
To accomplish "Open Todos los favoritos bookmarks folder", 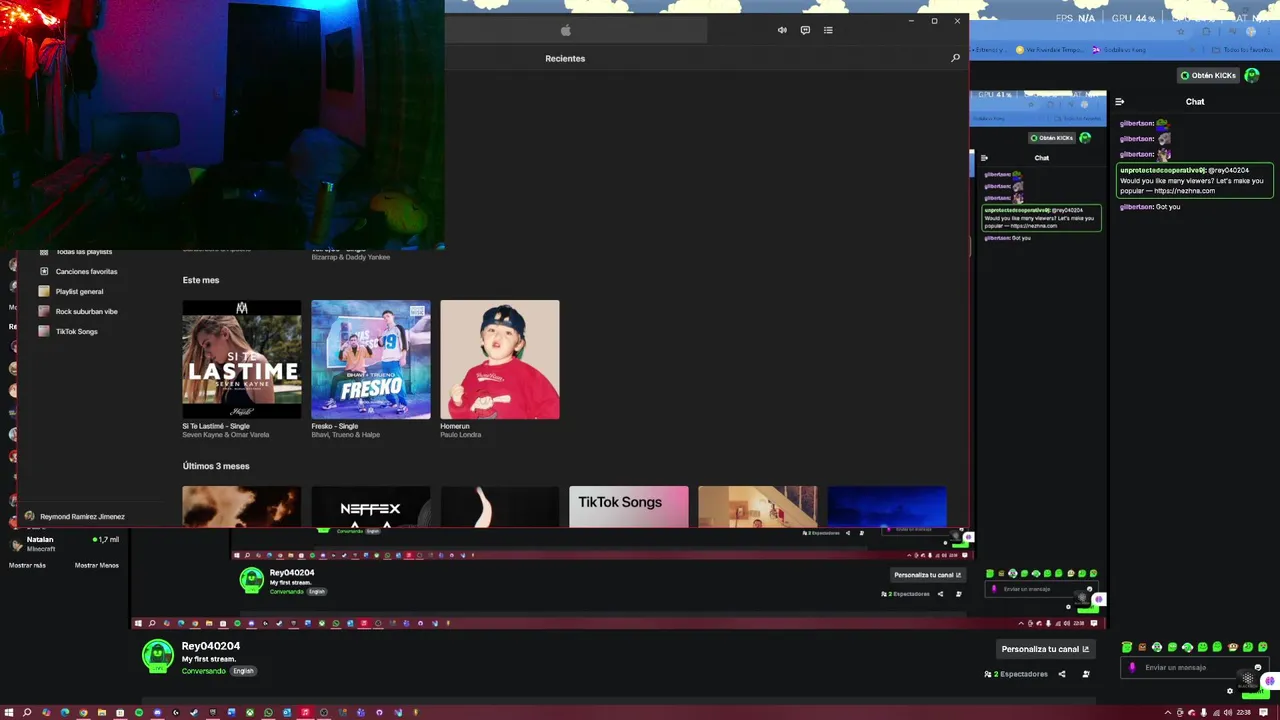I will pos(1243,49).
